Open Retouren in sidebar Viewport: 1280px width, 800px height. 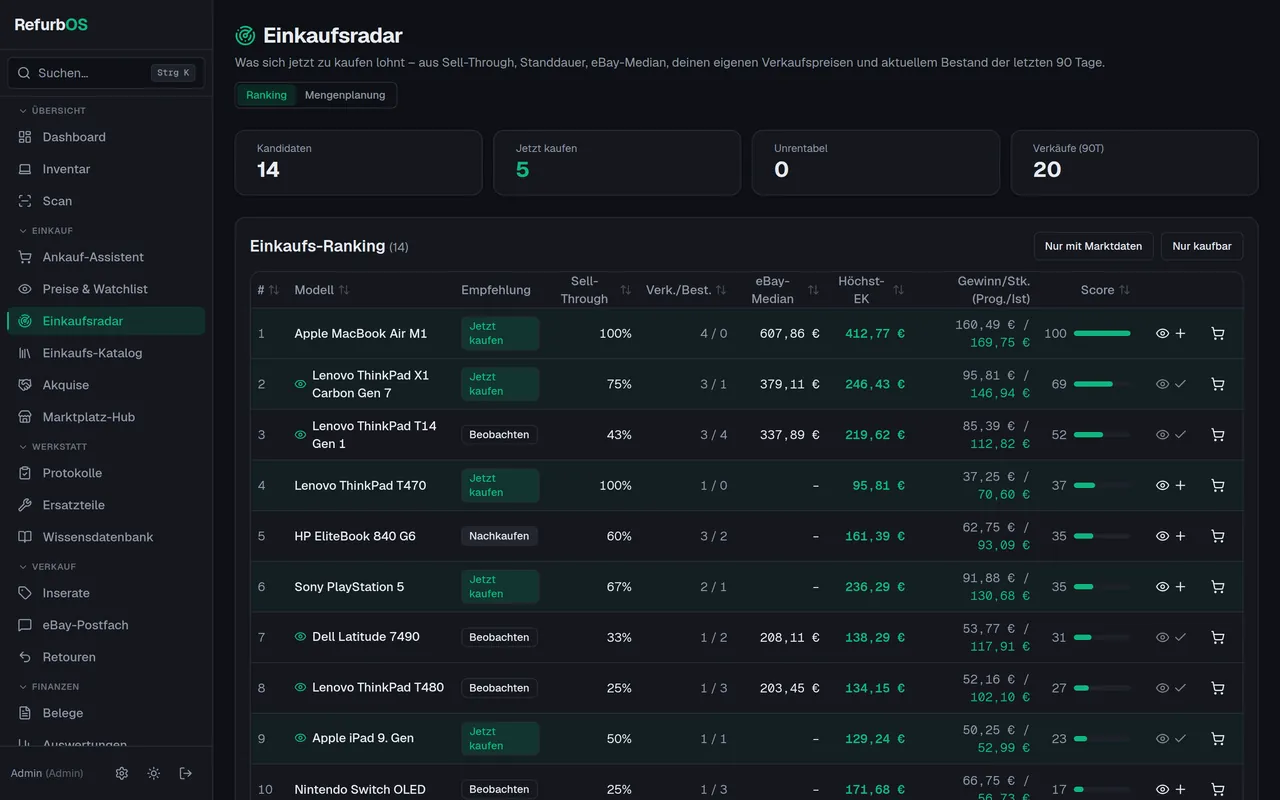[x=106, y=657]
